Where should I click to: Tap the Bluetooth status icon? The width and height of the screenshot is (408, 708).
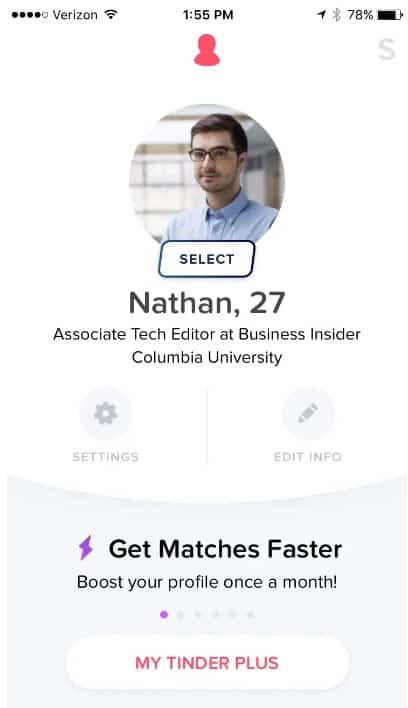(x=336, y=15)
